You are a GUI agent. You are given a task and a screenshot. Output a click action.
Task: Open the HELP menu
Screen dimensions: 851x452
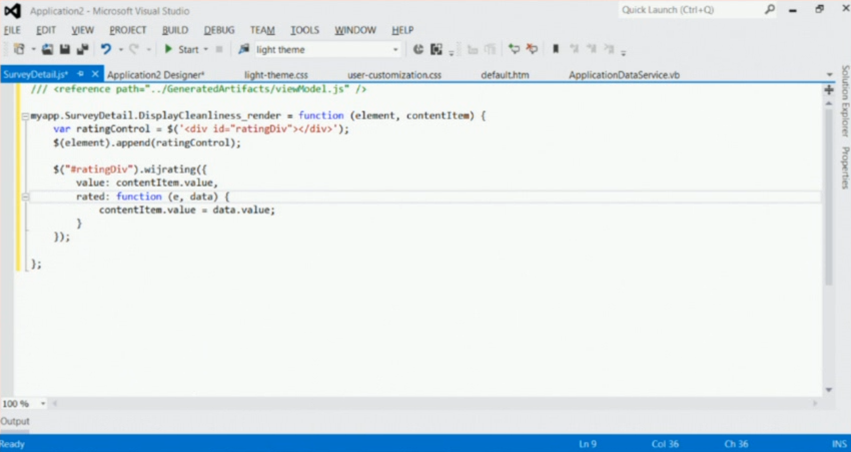click(x=403, y=30)
